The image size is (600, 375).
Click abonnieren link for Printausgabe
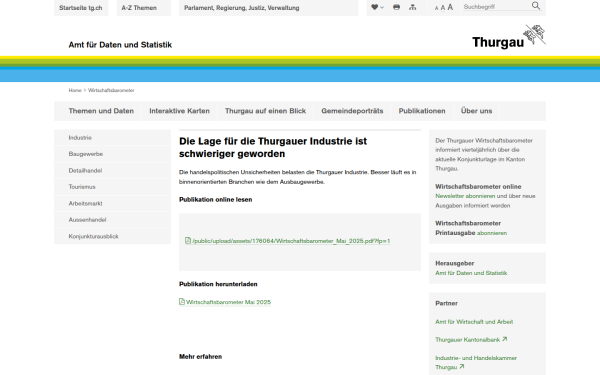[x=492, y=233]
